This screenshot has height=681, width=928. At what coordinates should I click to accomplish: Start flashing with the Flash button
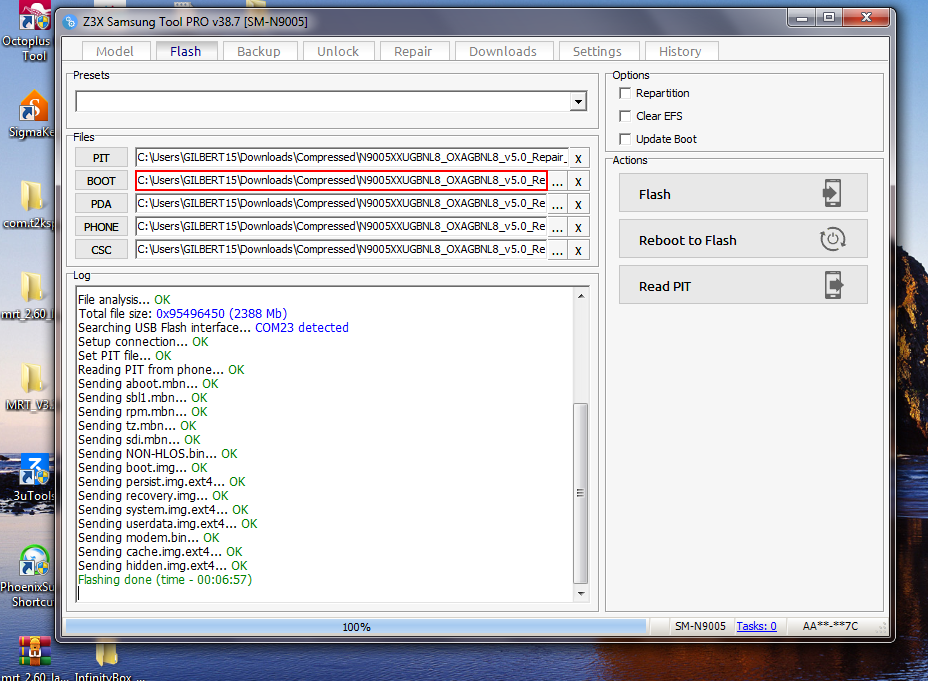point(743,193)
